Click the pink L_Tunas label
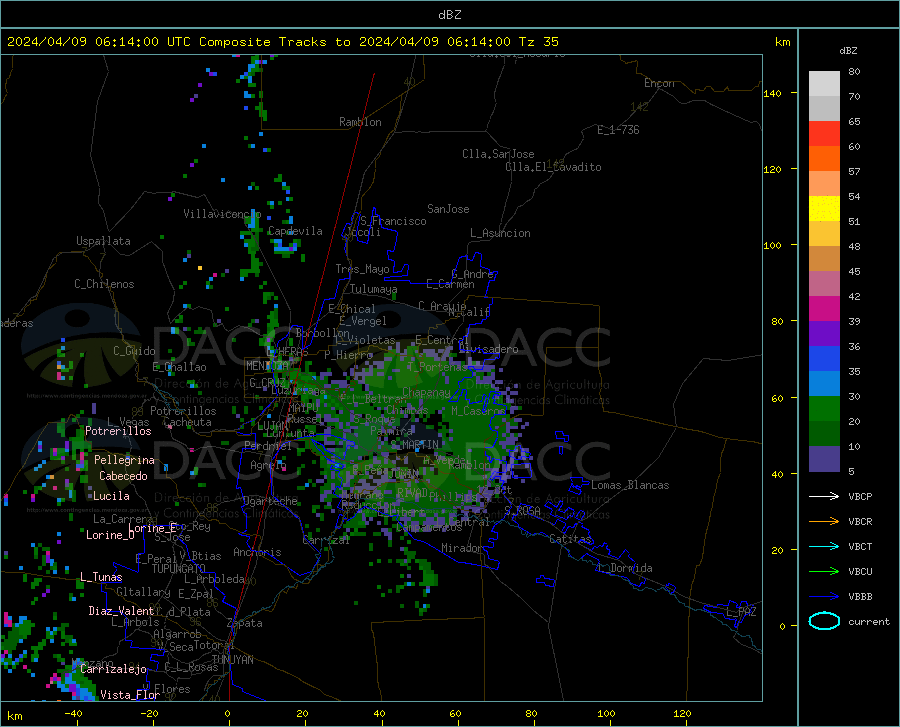 click(101, 577)
